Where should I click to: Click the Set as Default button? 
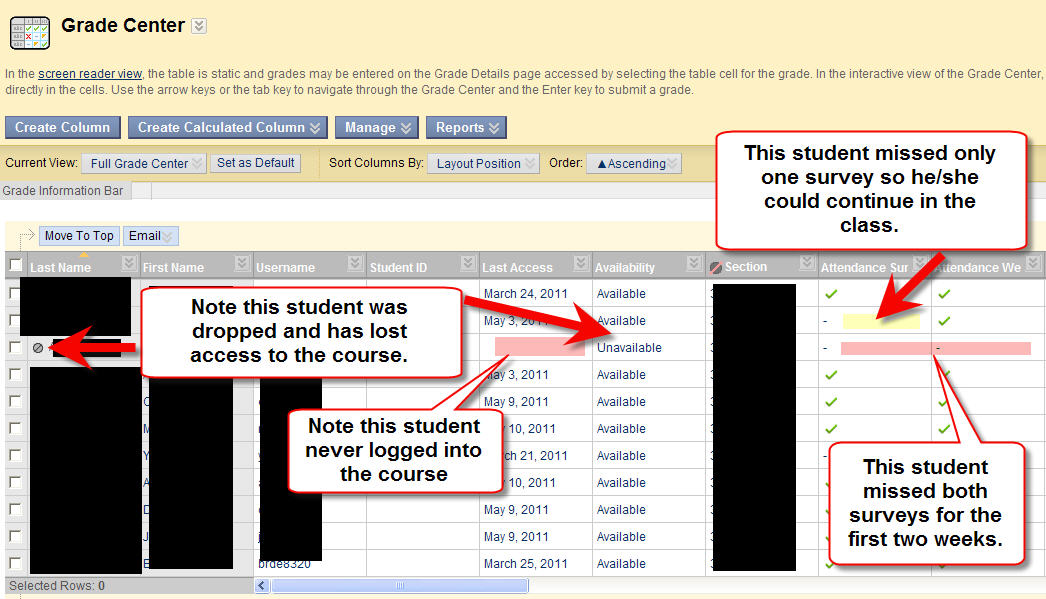coord(255,163)
